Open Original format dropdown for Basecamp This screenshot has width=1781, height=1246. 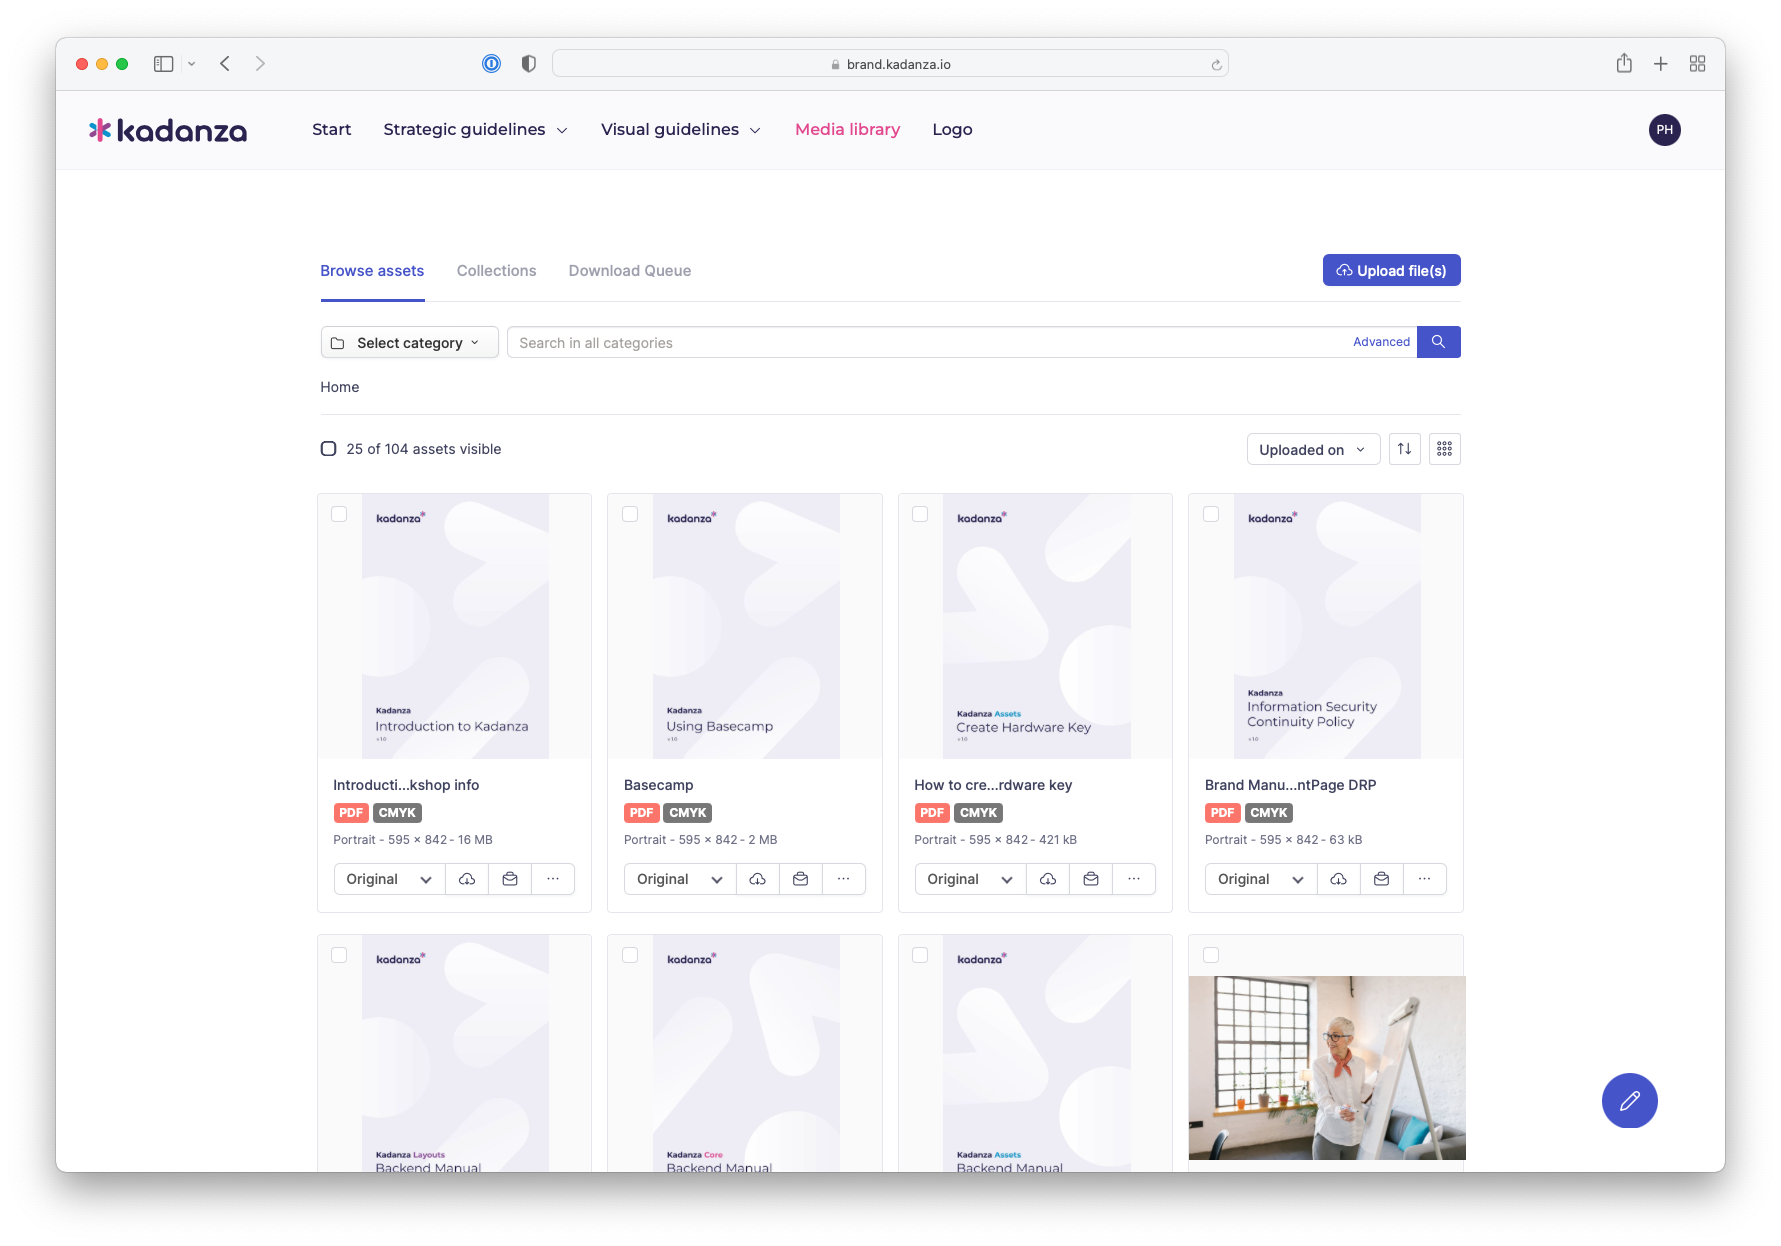click(x=680, y=879)
